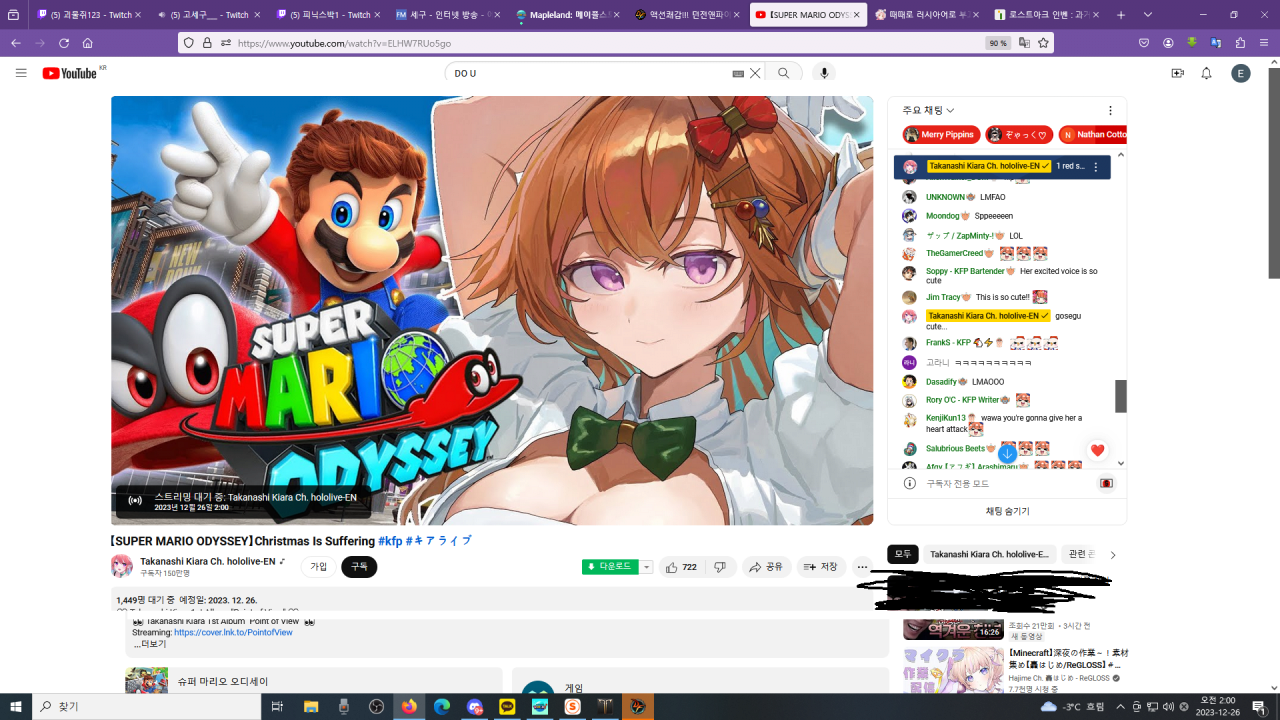Click the voice search microphone icon
The image size is (1280, 720).
click(824, 73)
